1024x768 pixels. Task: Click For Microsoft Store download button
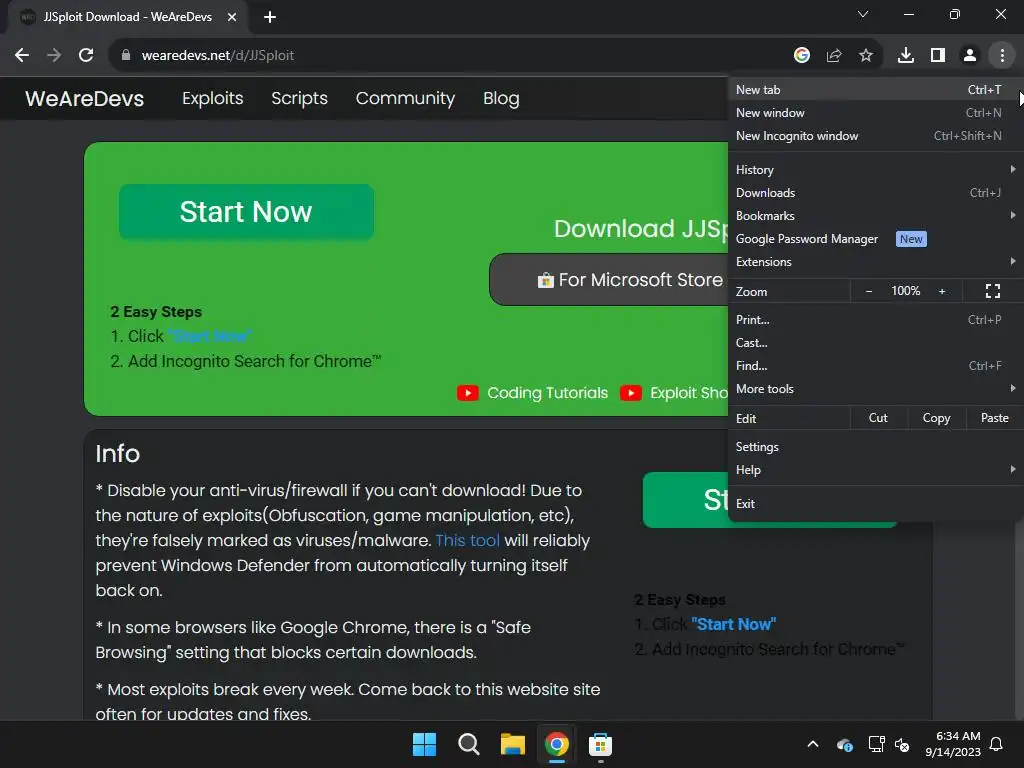pyautogui.click(x=609, y=280)
